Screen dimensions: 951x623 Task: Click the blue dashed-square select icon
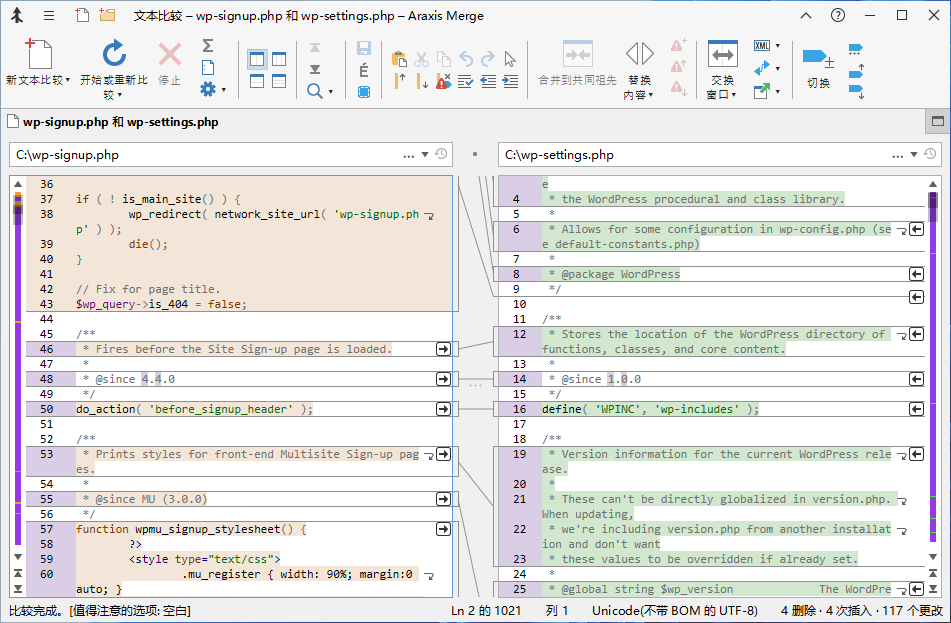pyautogui.click(x=364, y=92)
